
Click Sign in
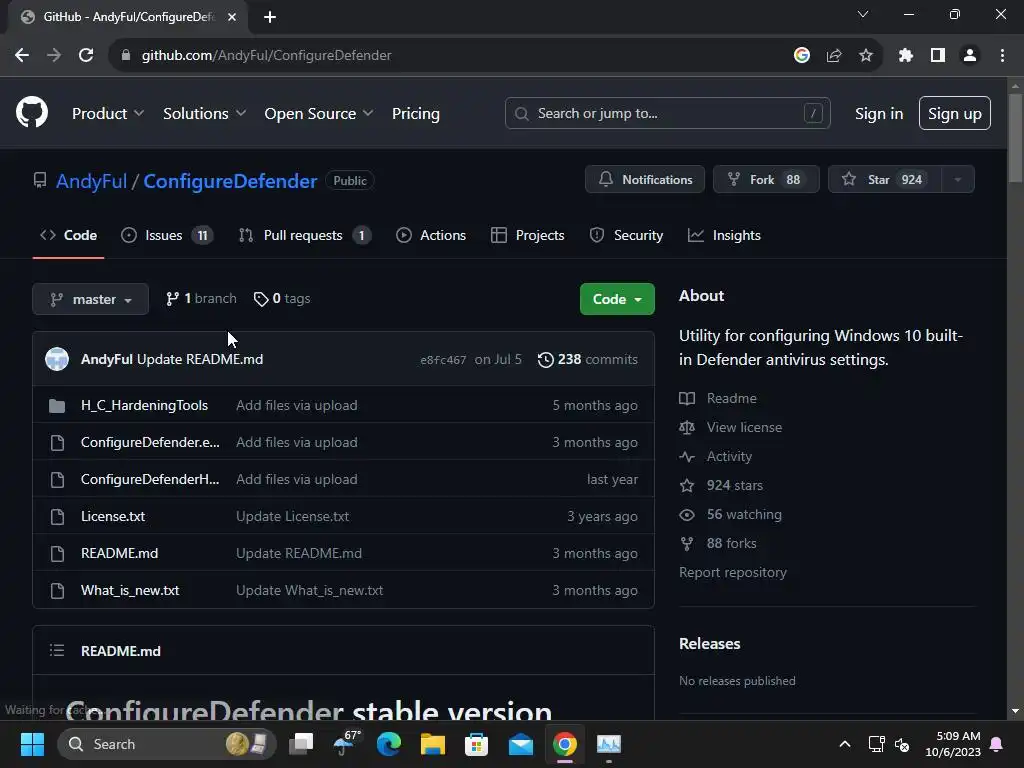click(x=879, y=113)
